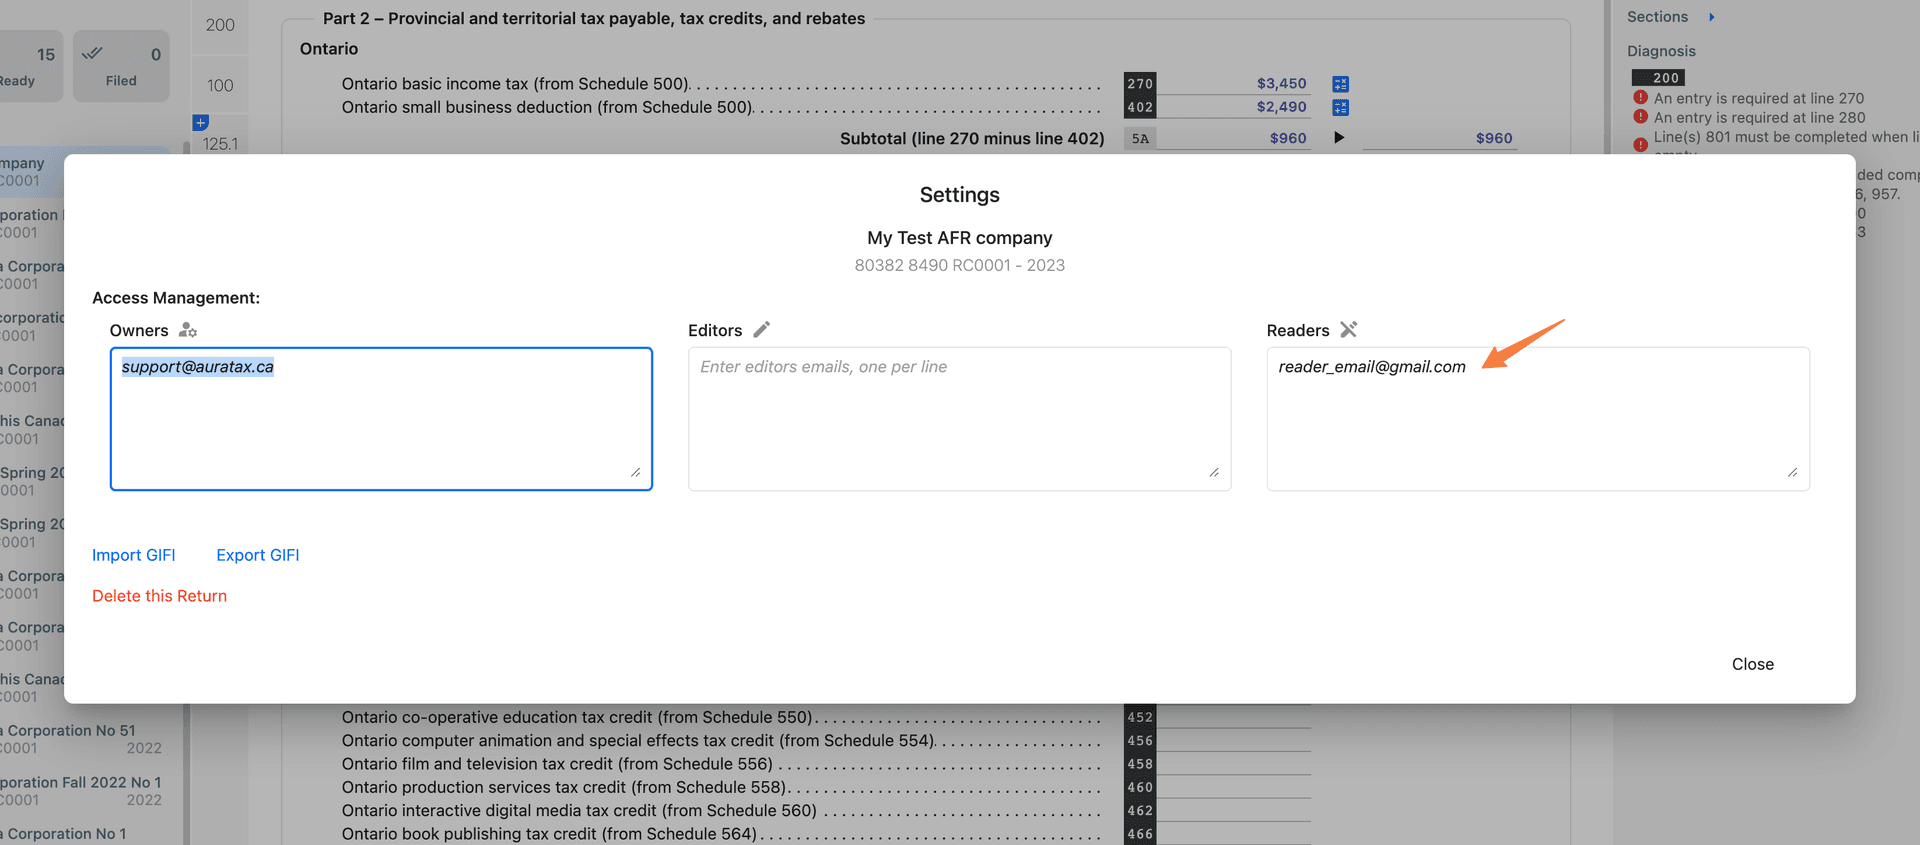Click the black 200 badge under Diagnosis
The width and height of the screenshot is (1920, 845).
coord(1659,78)
